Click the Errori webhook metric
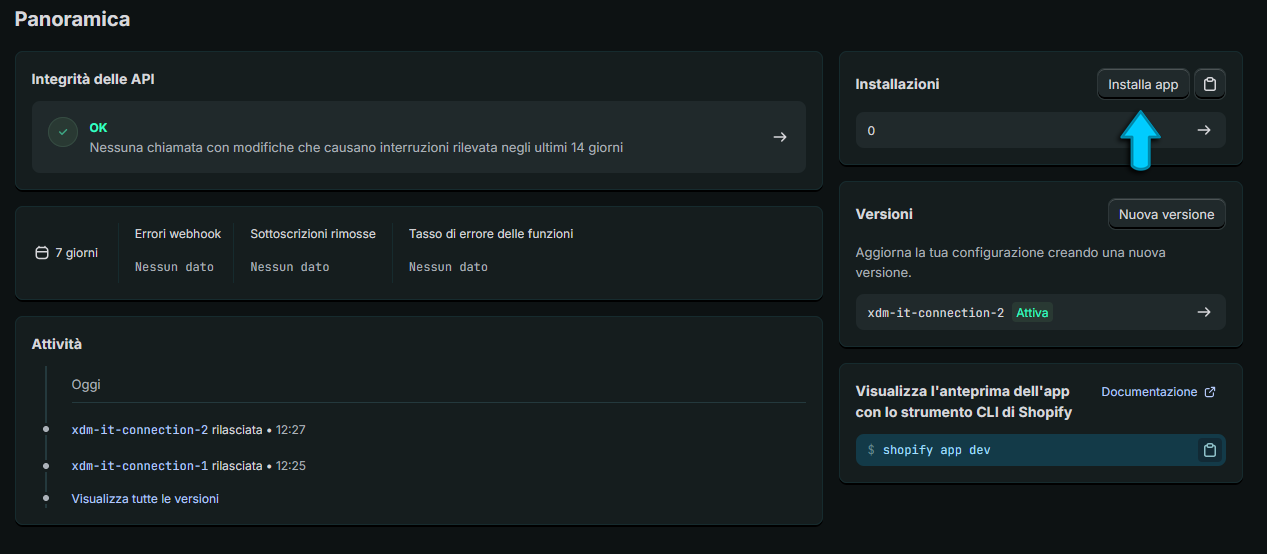Image resolution: width=1267 pixels, height=554 pixels. pos(178,250)
